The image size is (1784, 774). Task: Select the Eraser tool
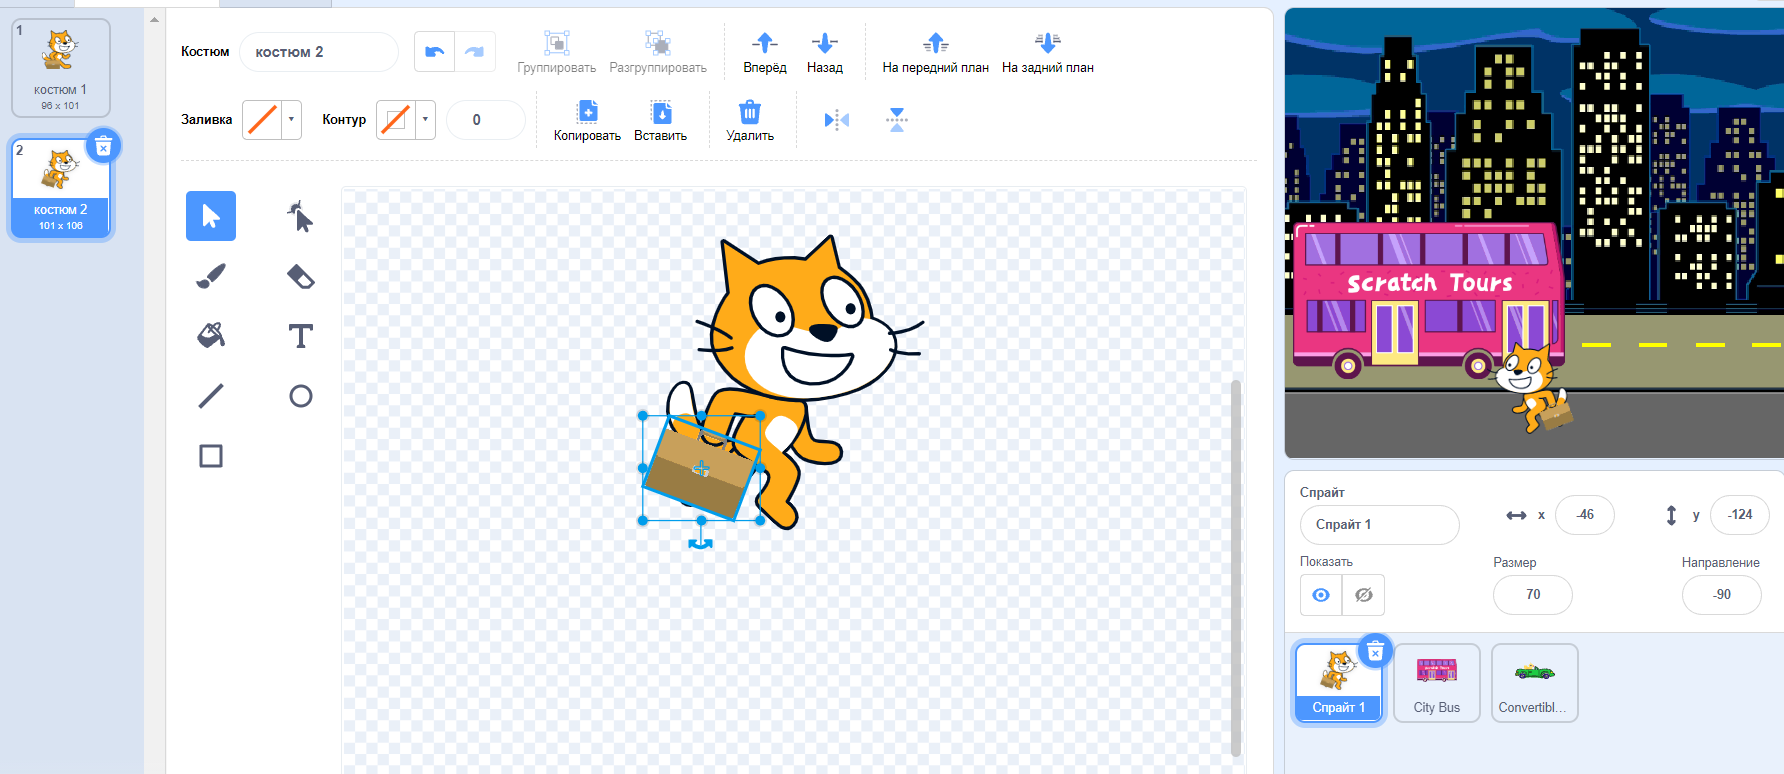pos(300,276)
